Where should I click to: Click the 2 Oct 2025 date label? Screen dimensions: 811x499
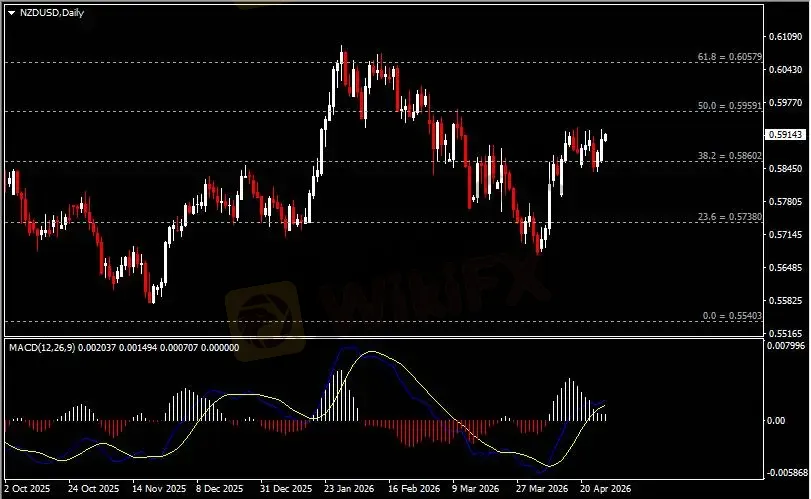tap(27, 489)
